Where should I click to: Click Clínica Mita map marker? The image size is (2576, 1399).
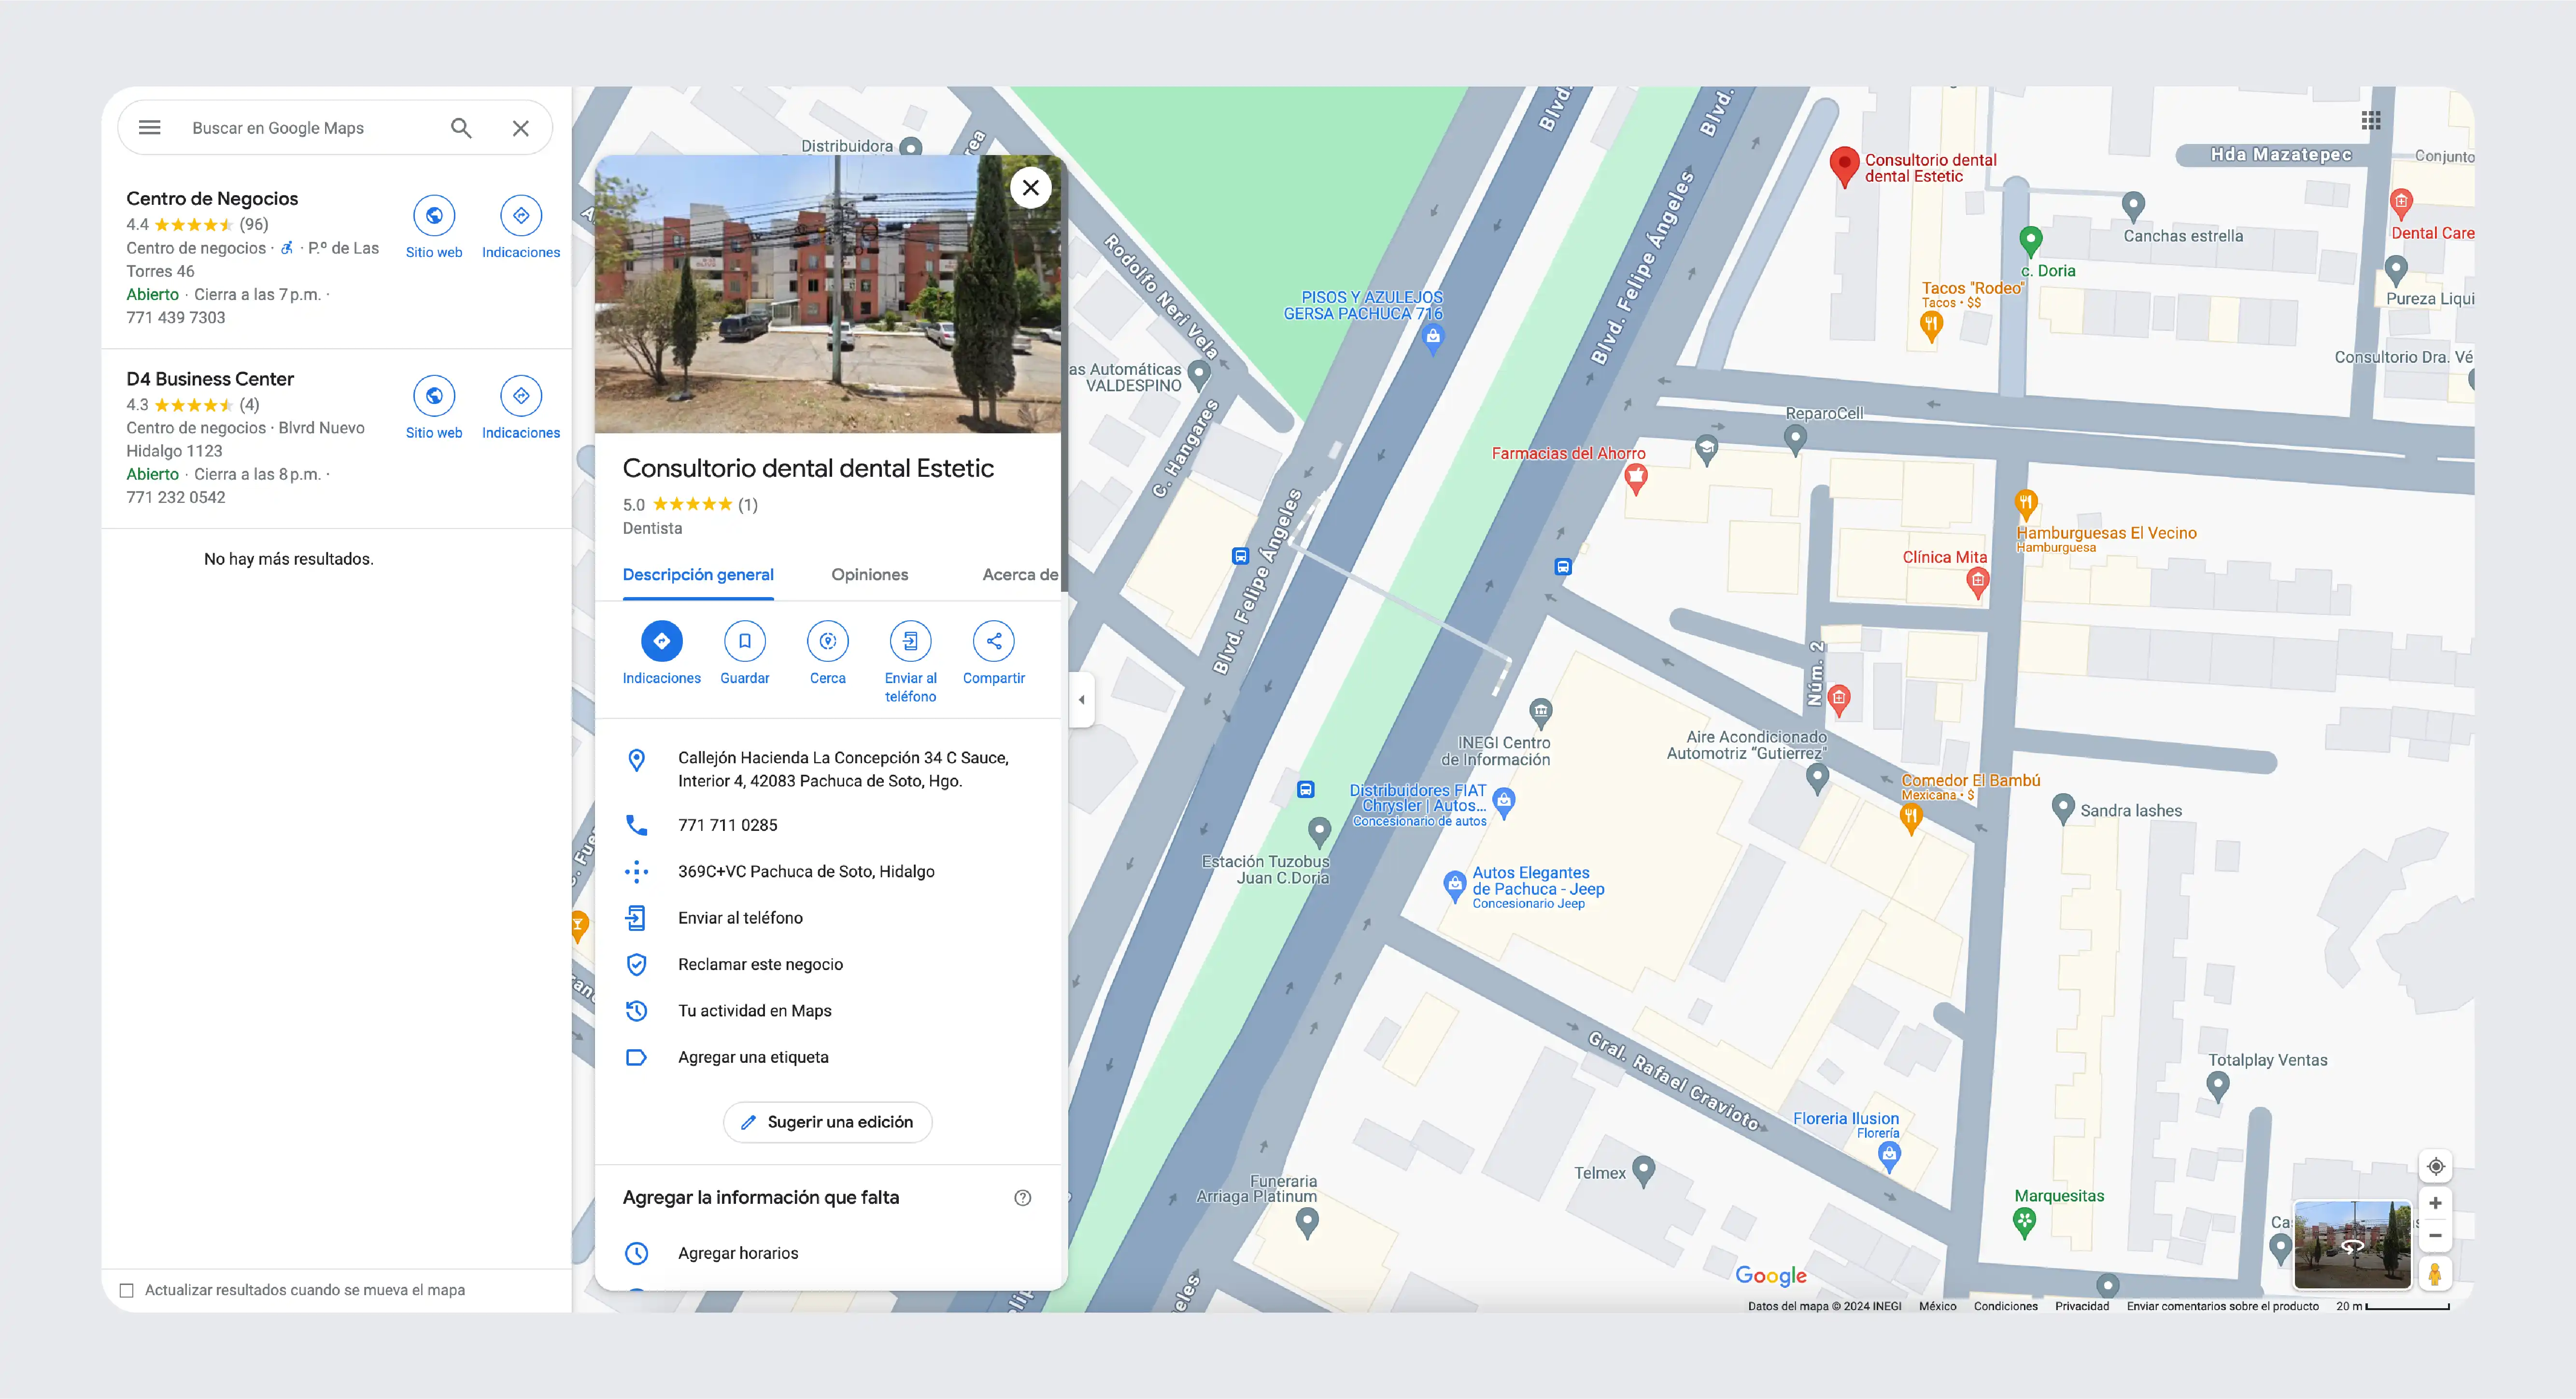(x=1977, y=582)
